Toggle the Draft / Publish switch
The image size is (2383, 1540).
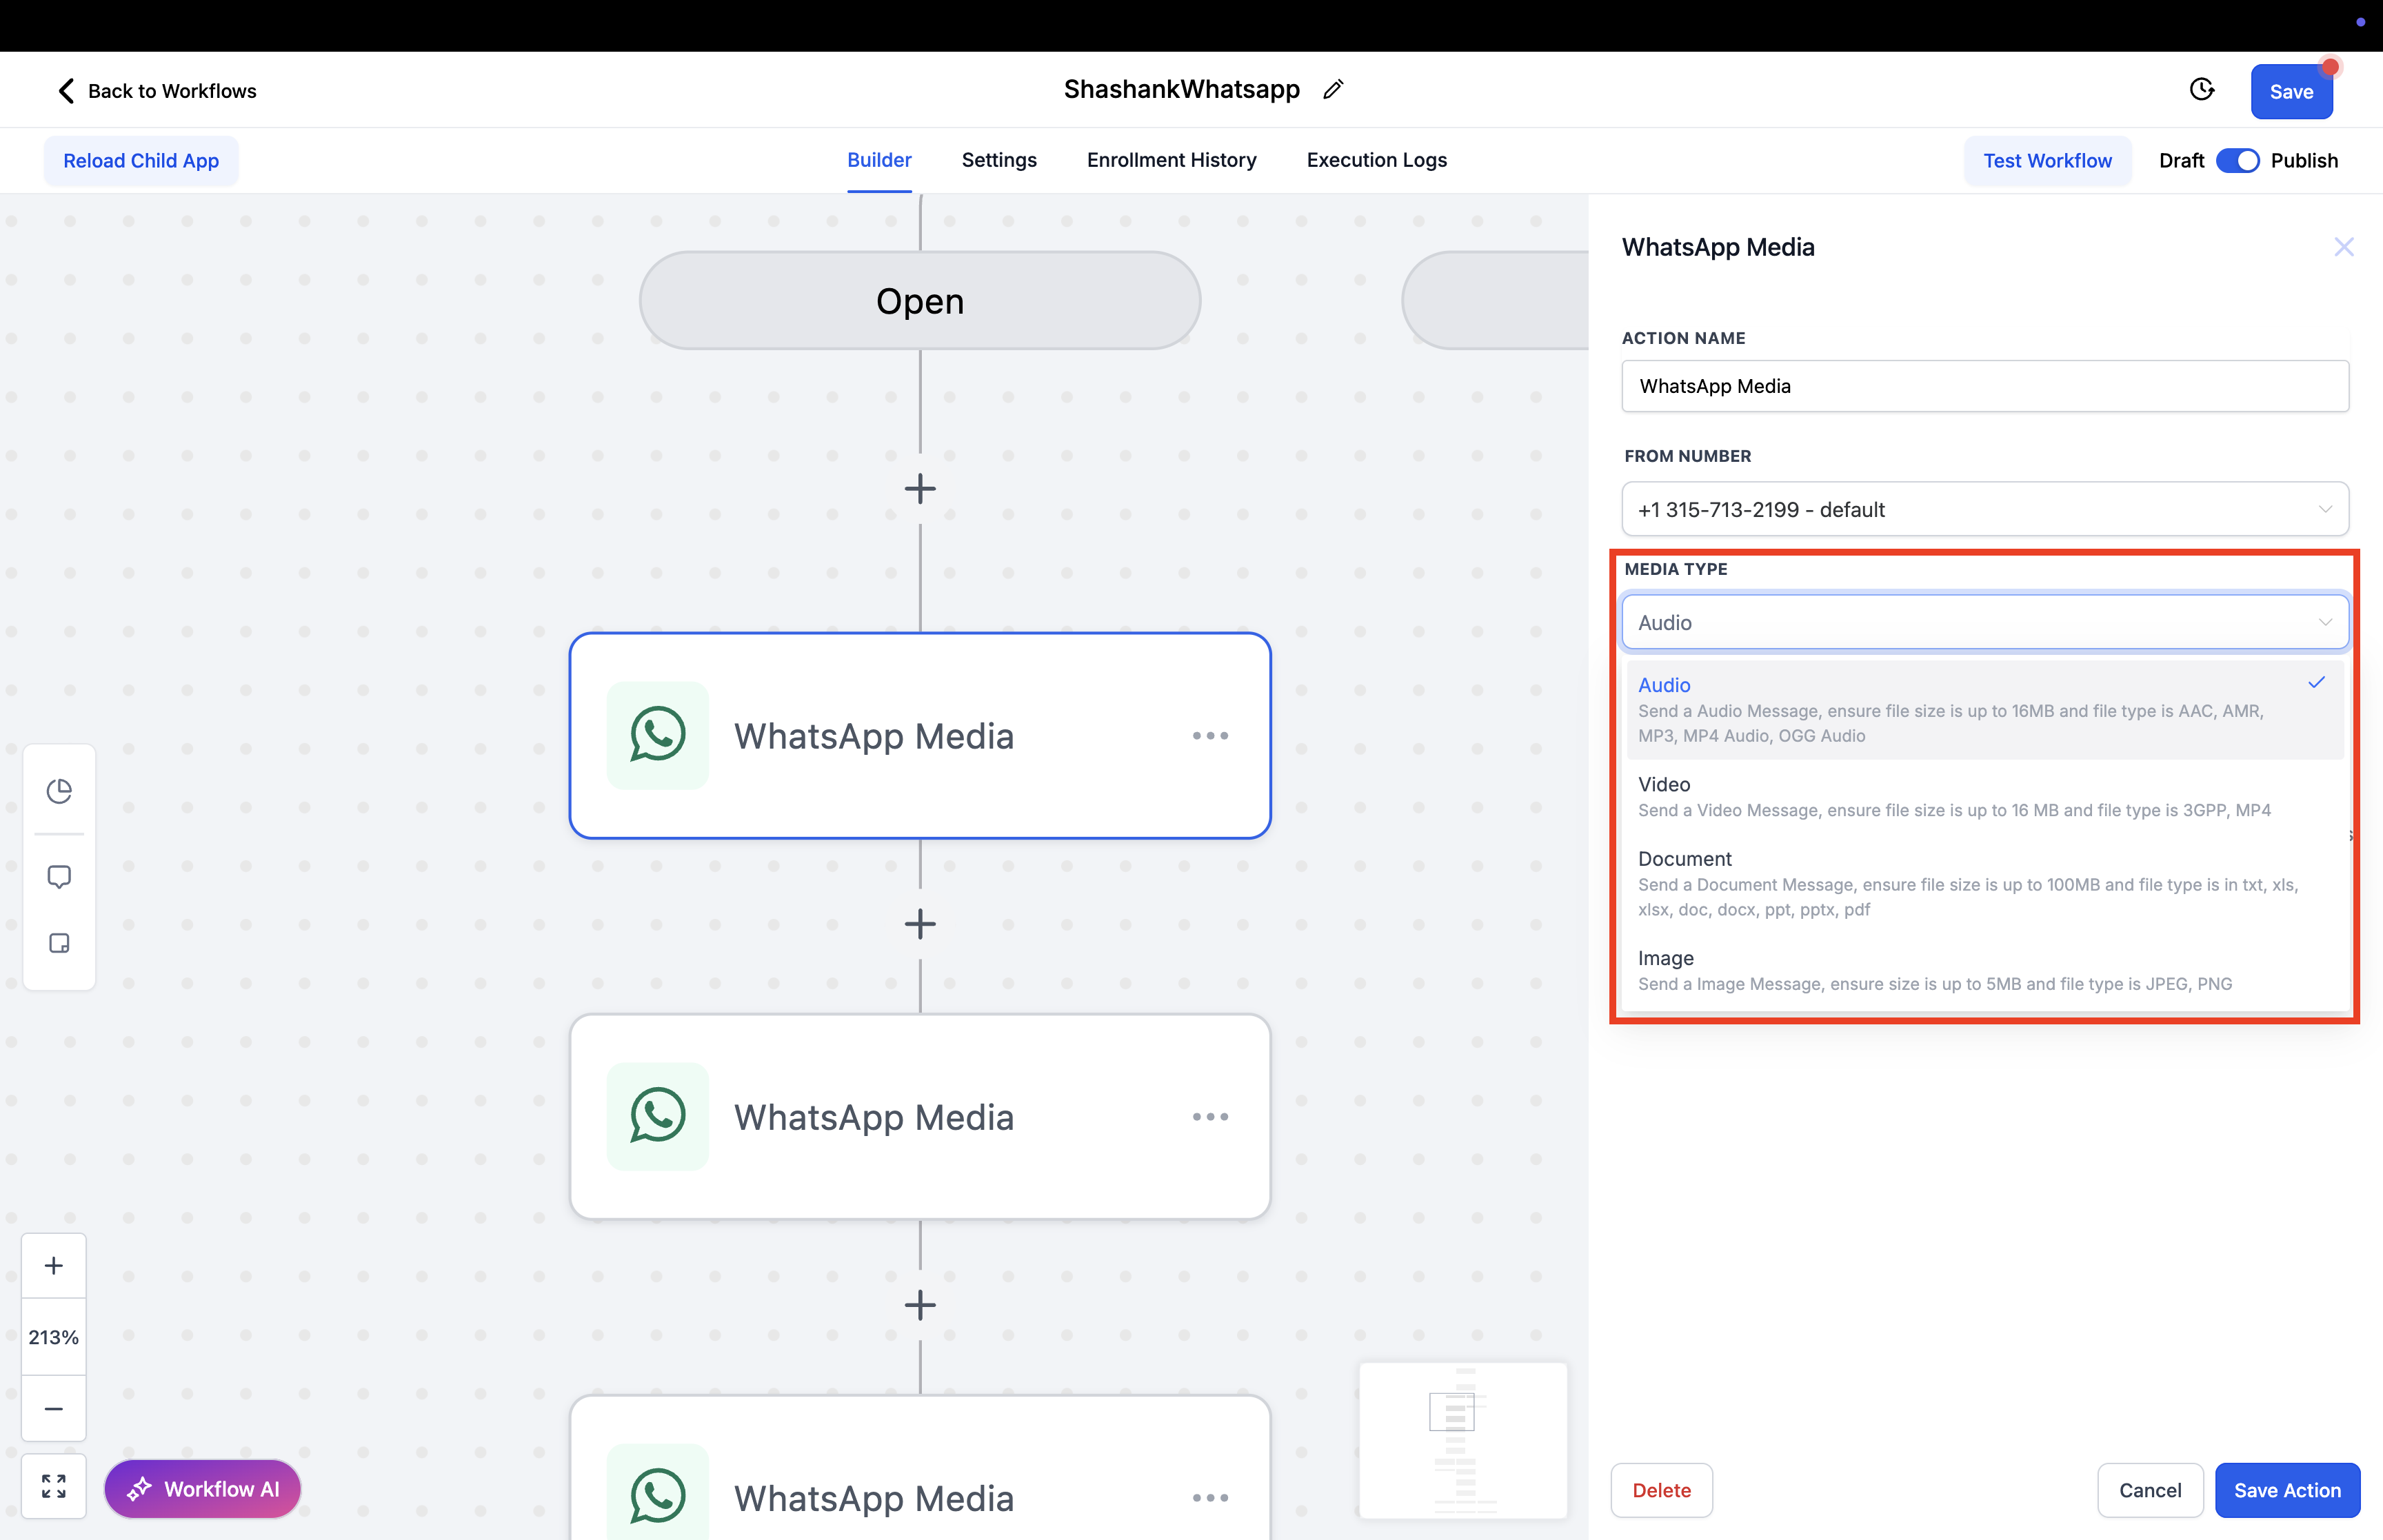coord(2237,161)
